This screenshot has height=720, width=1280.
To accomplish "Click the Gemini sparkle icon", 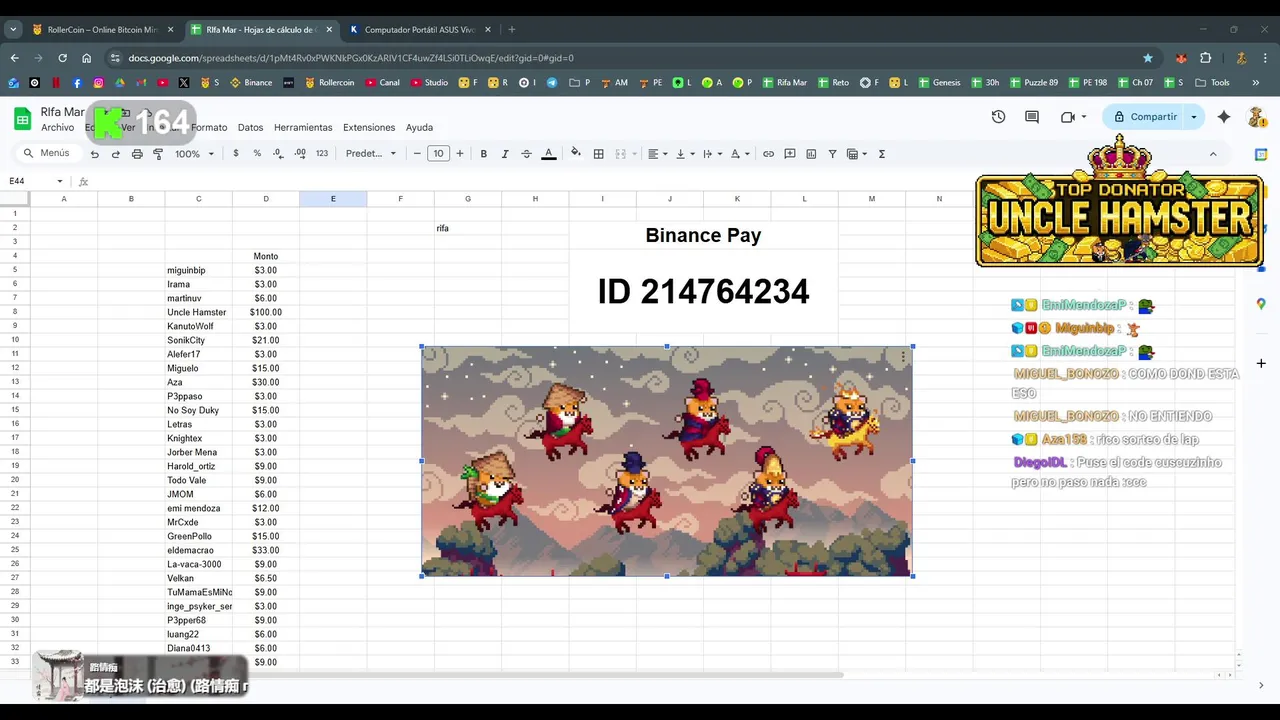I will (x=1224, y=117).
